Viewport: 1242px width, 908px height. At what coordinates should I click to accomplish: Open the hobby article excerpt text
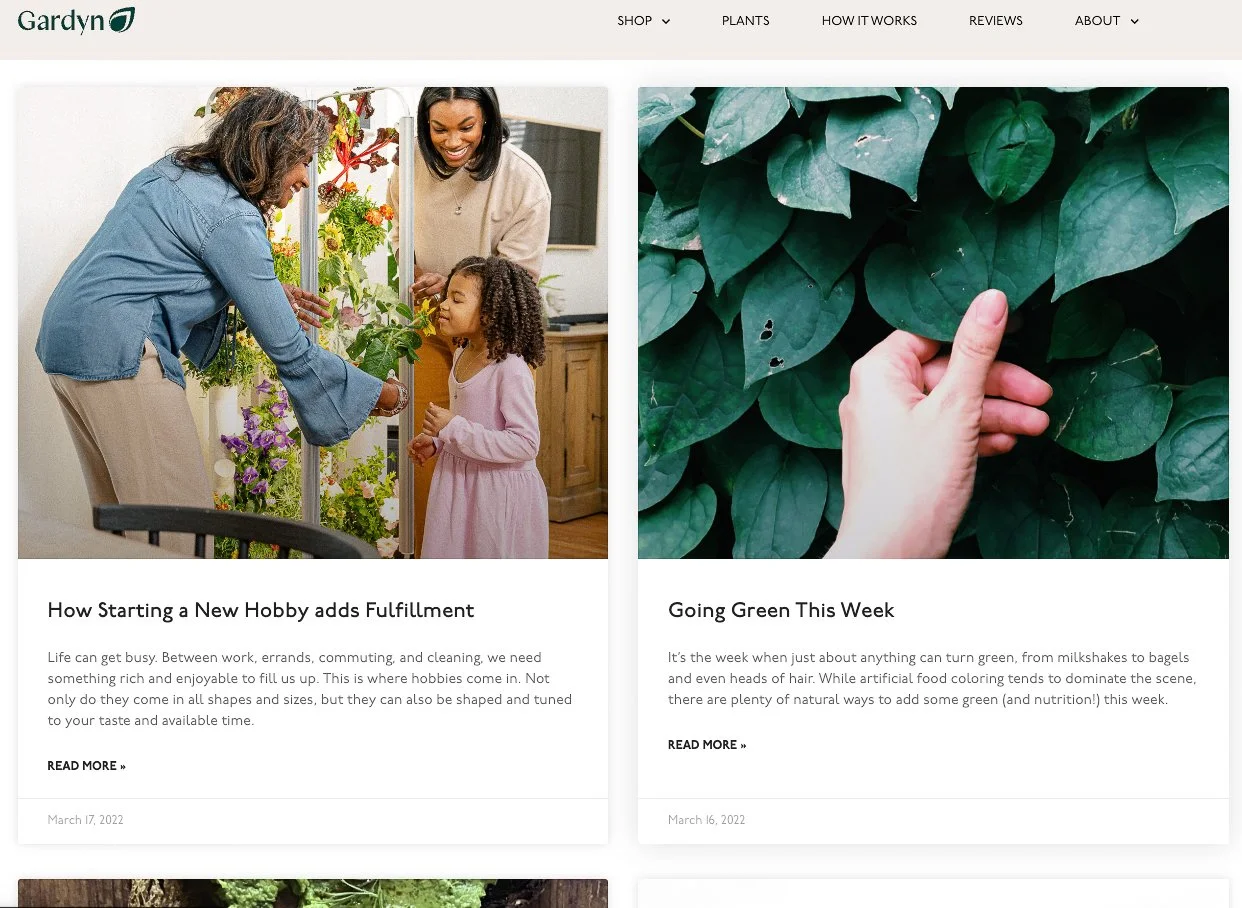click(310, 689)
